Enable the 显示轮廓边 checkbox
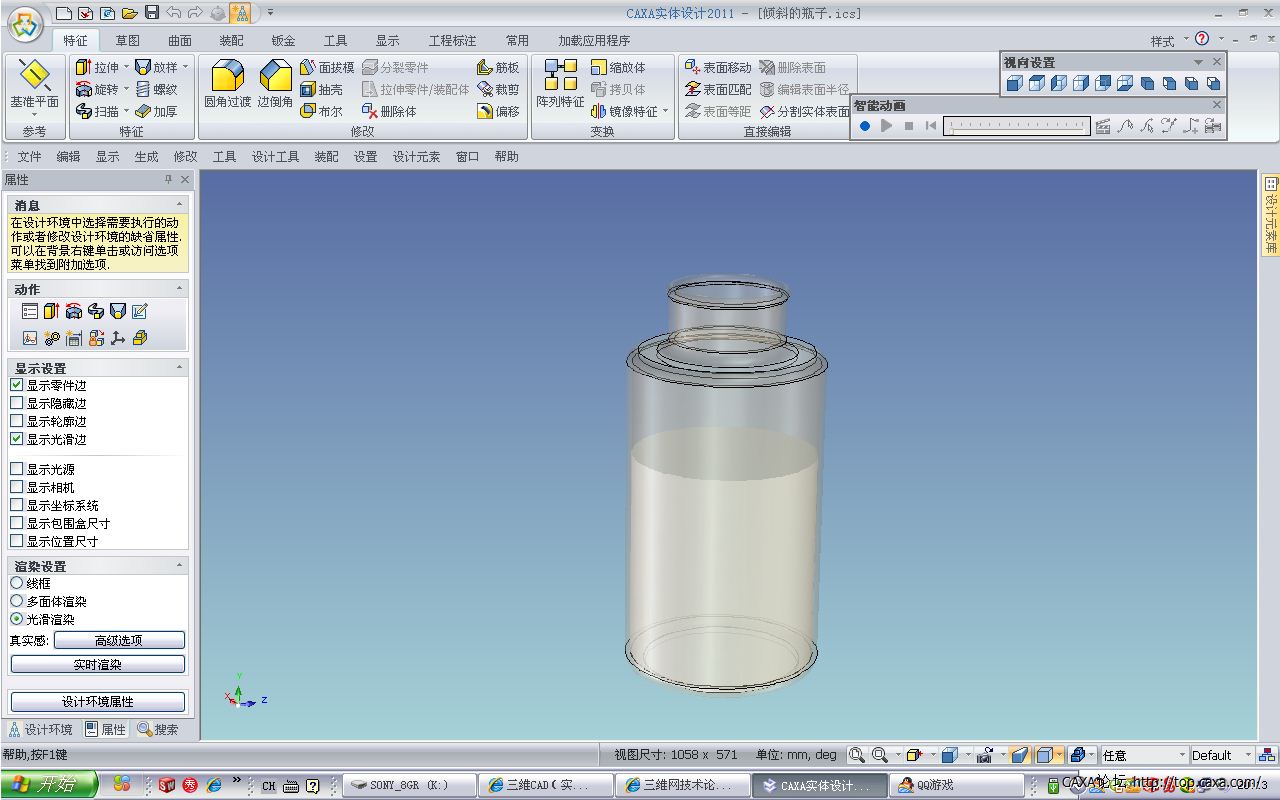 pyautogui.click(x=17, y=421)
